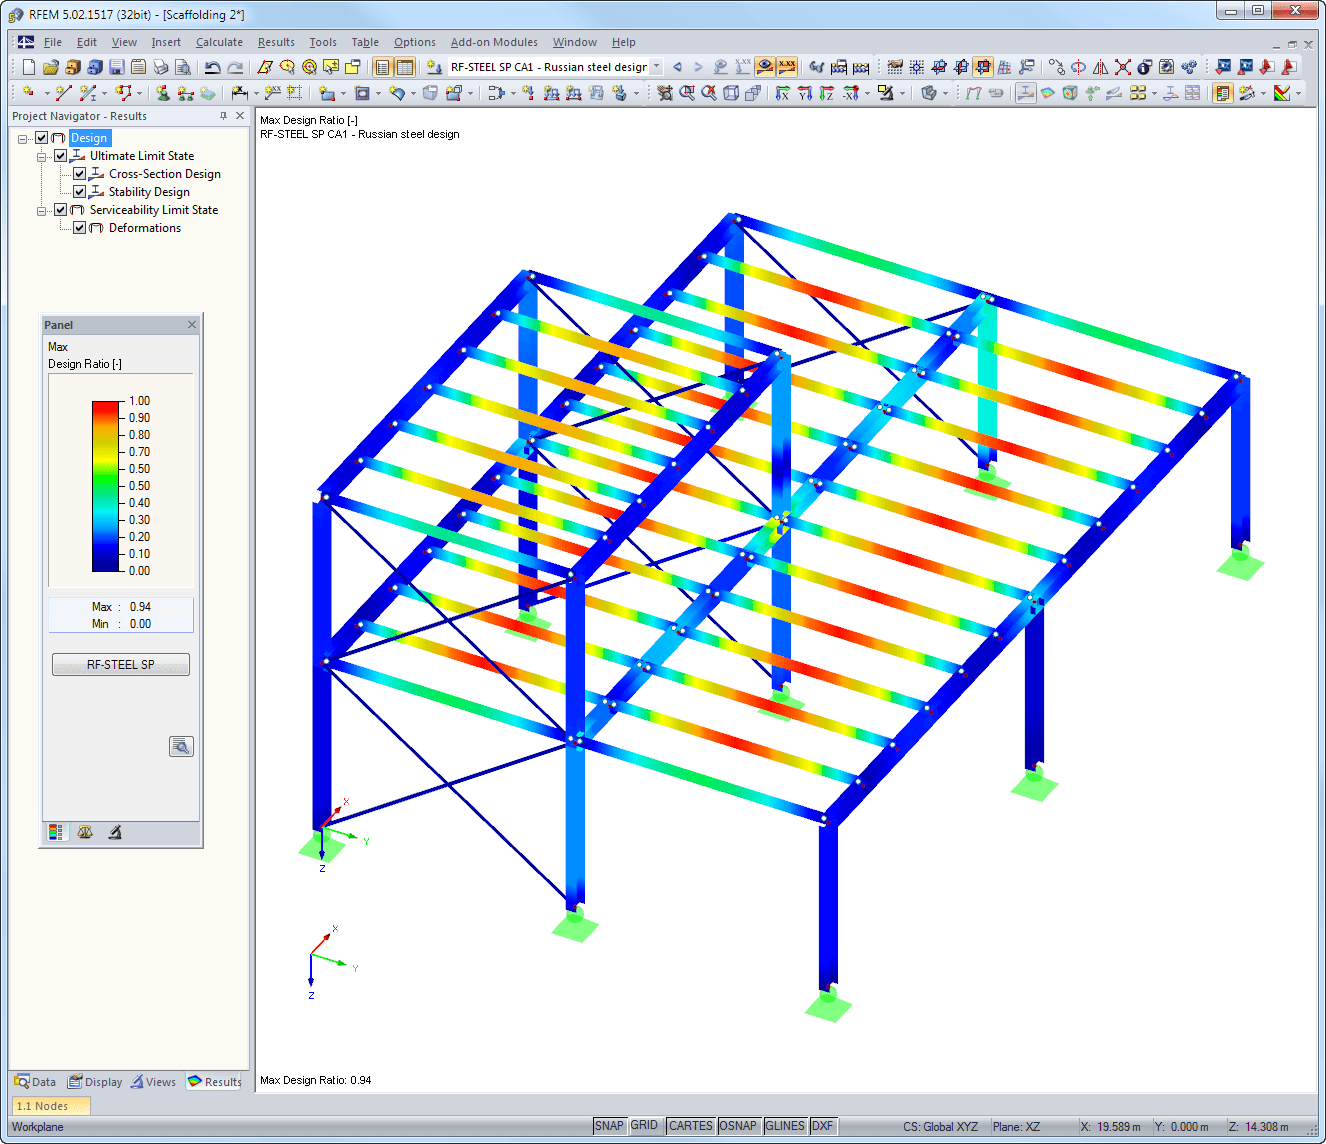
Task: Toggle OSNAP in the status bar
Action: tap(738, 1126)
